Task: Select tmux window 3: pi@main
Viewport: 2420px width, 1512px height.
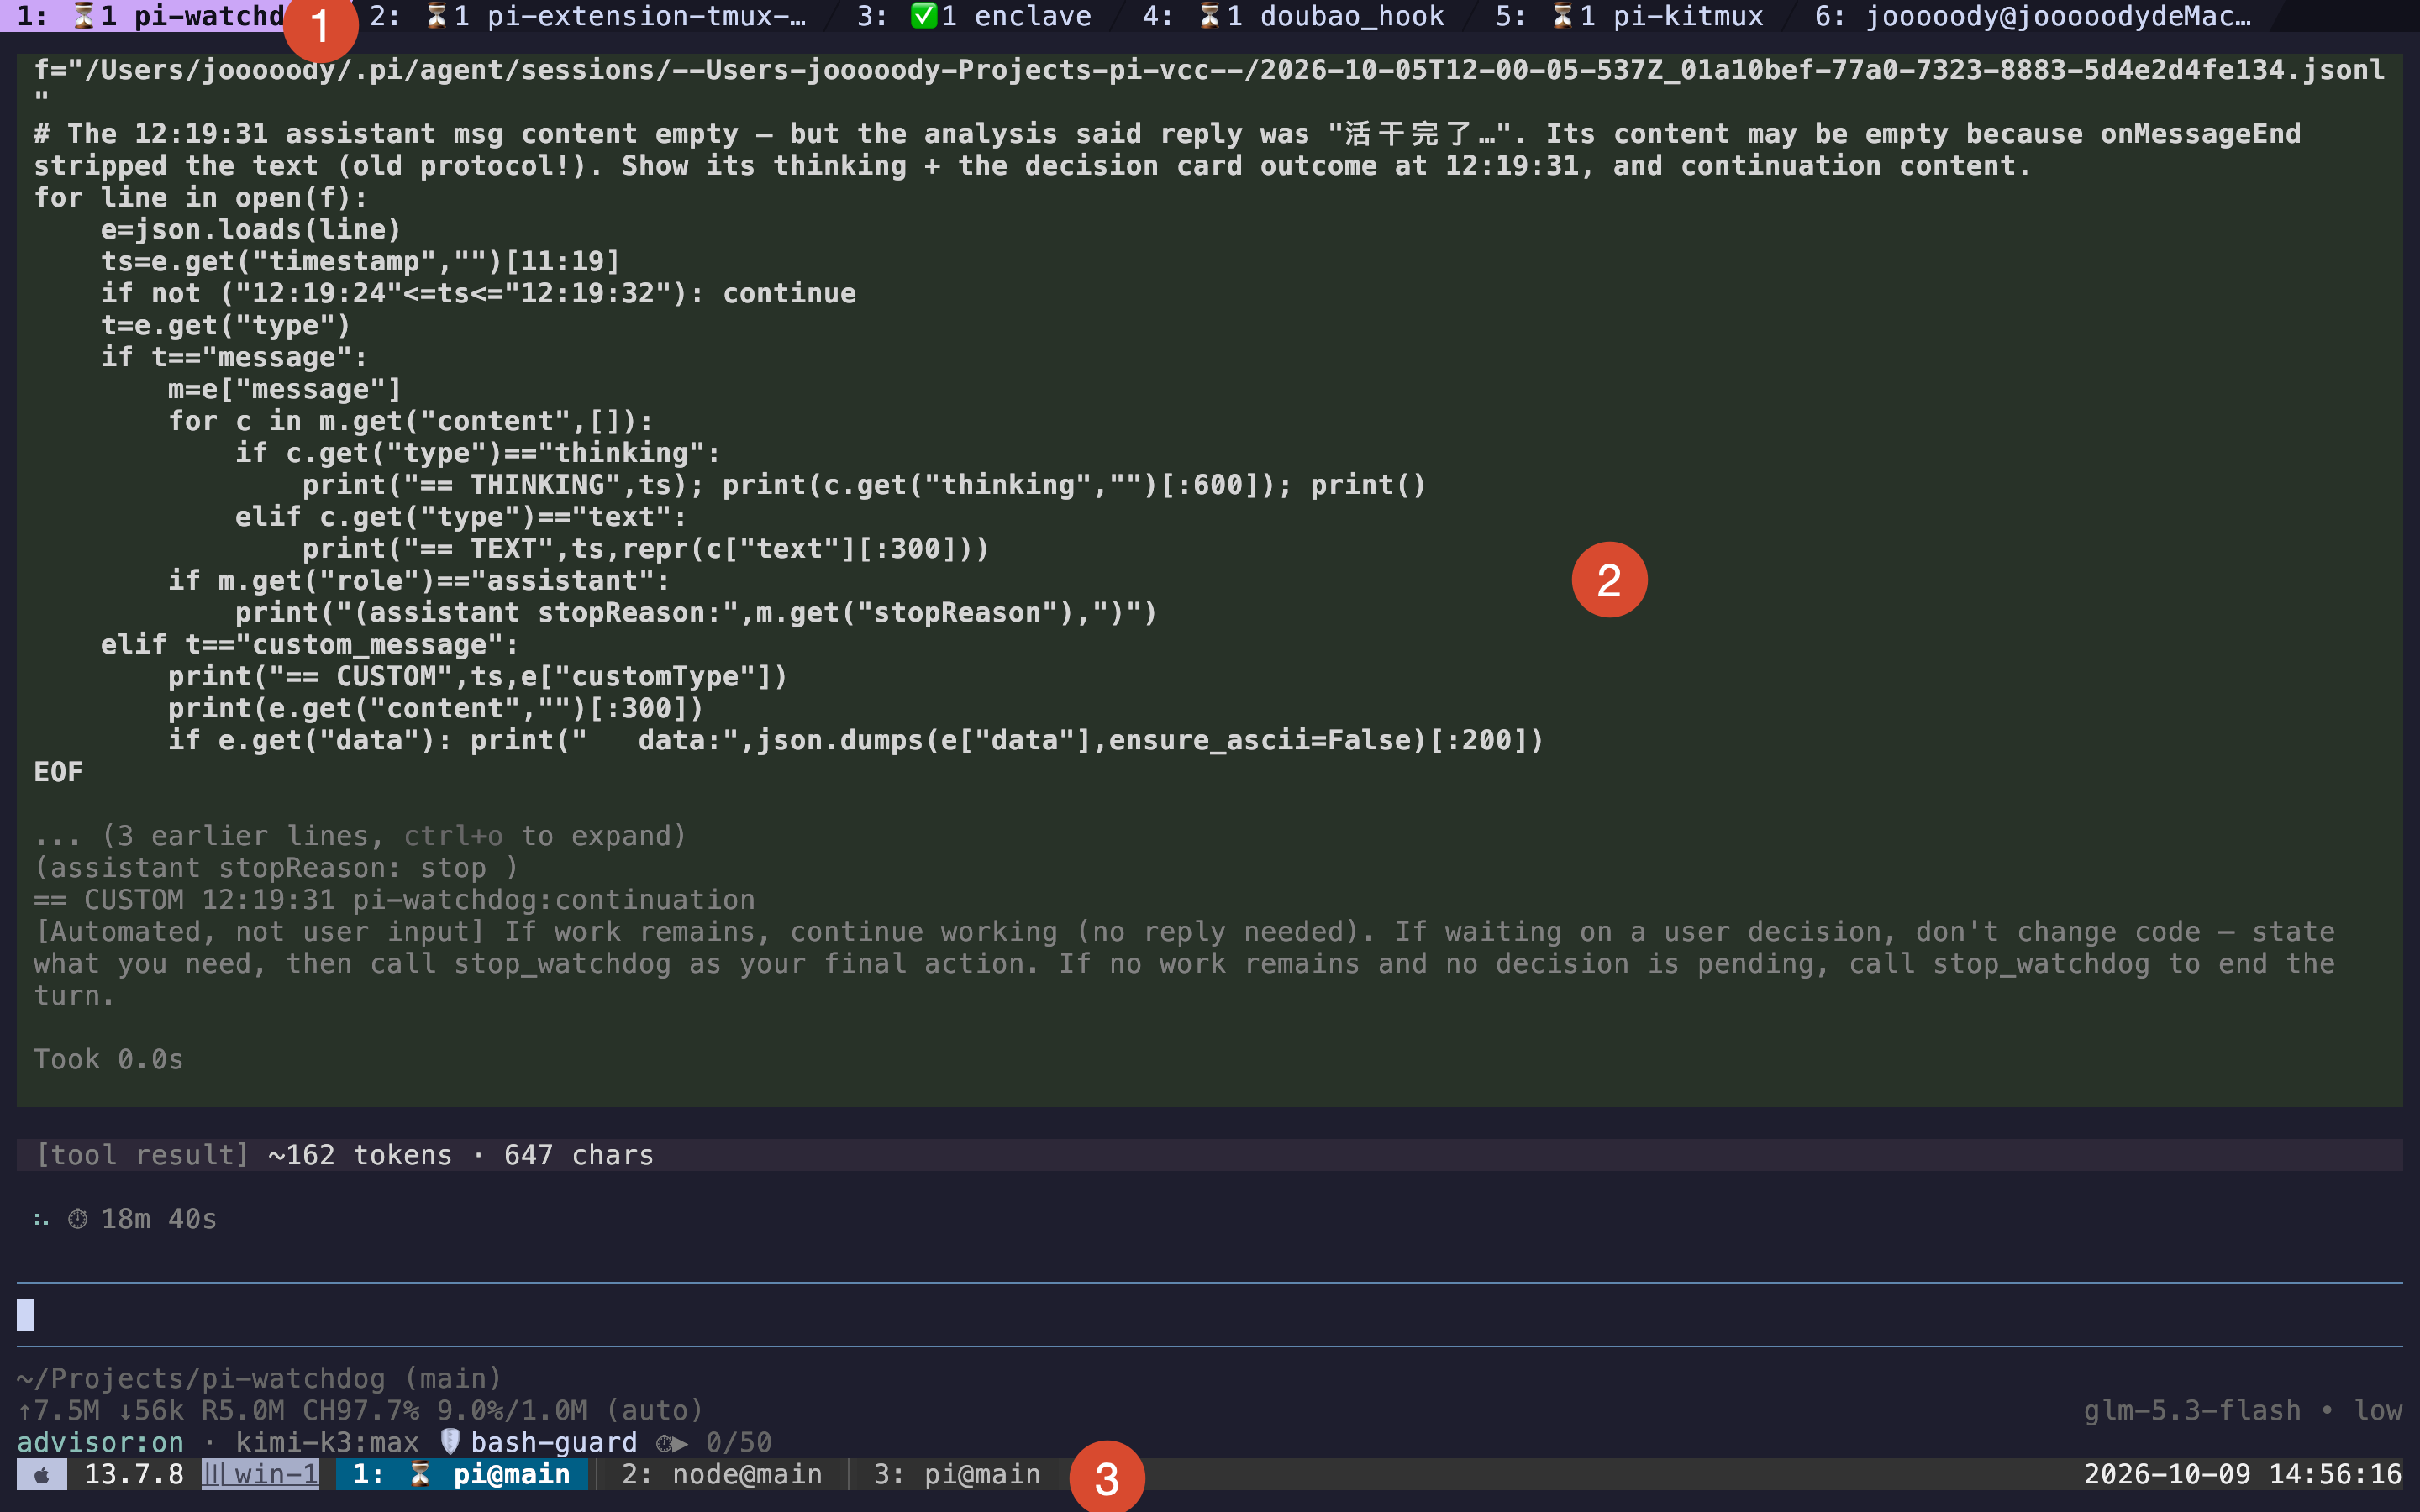Action: tap(957, 1474)
